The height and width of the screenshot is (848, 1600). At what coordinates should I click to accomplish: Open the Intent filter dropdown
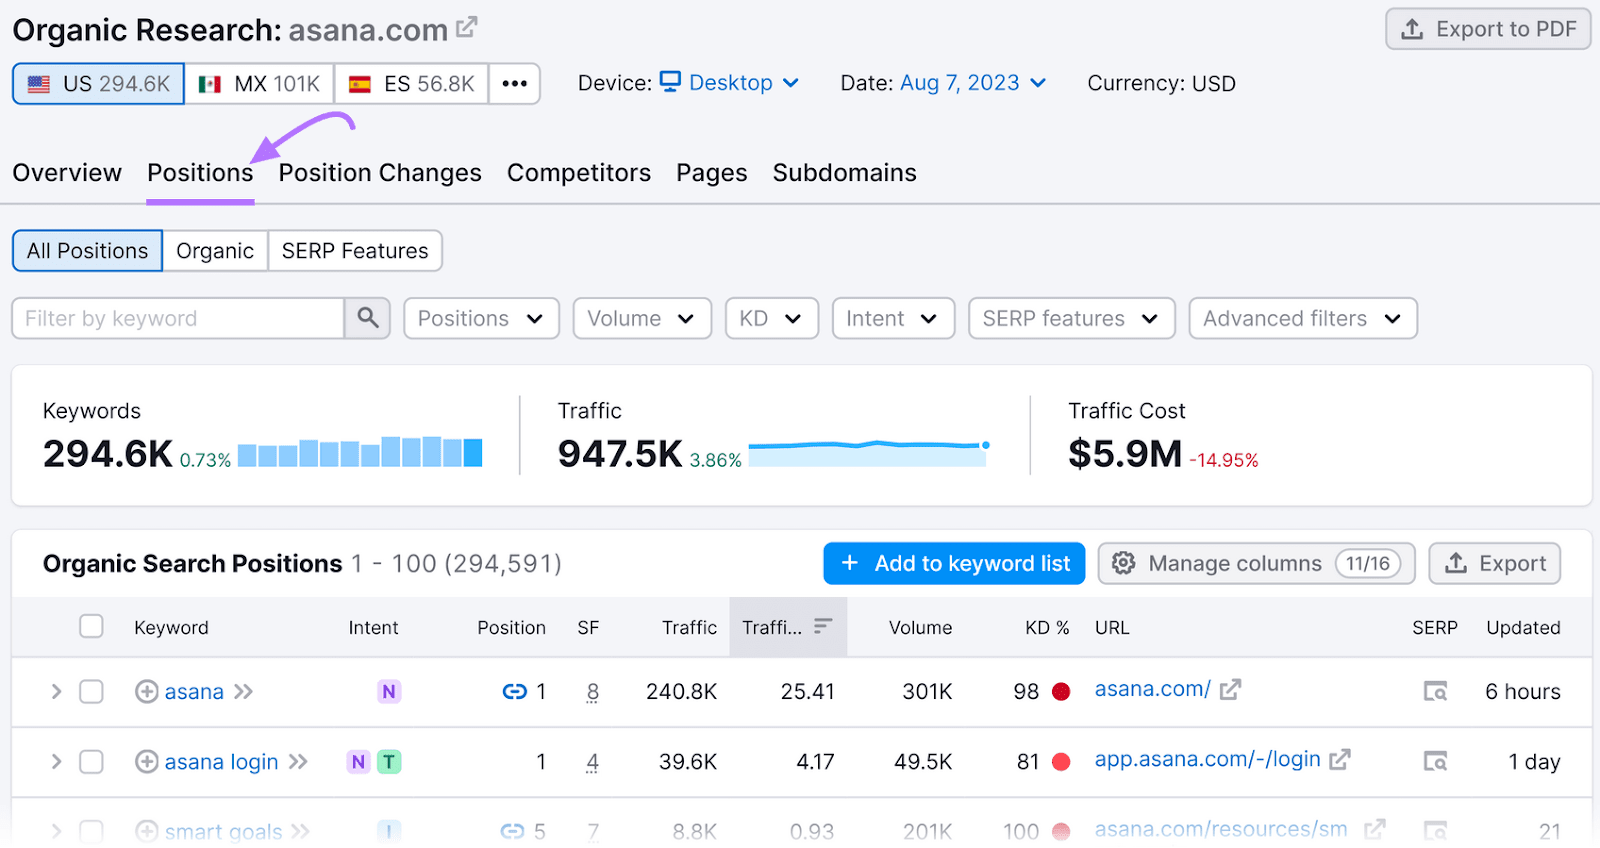coord(893,318)
